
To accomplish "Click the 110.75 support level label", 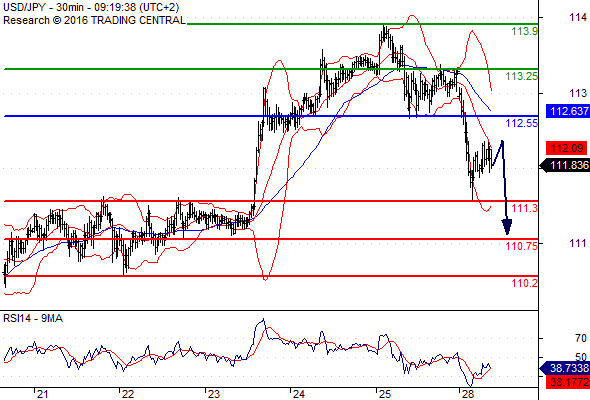I will point(522,246).
